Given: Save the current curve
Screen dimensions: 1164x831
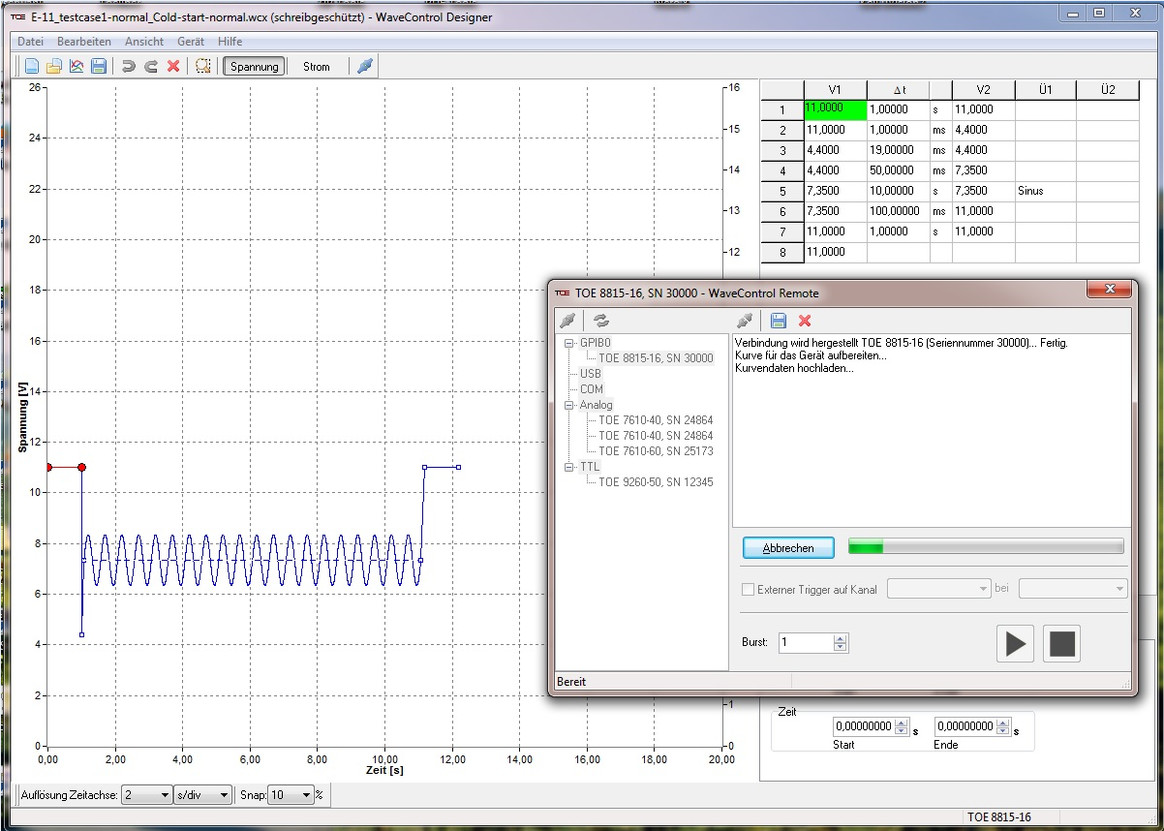Looking at the screenshot, I should (97, 65).
